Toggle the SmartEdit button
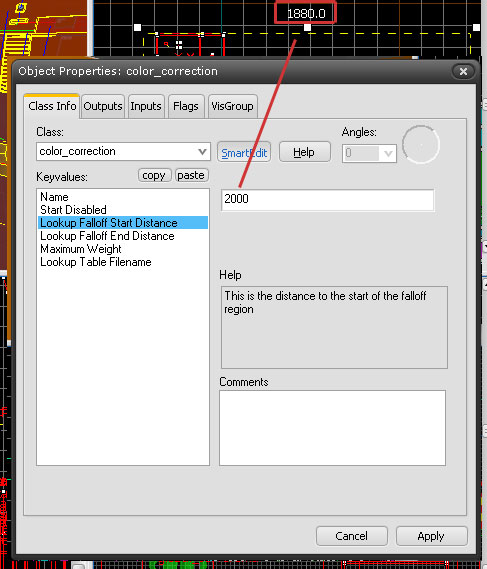The width and height of the screenshot is (487, 569). tap(244, 152)
